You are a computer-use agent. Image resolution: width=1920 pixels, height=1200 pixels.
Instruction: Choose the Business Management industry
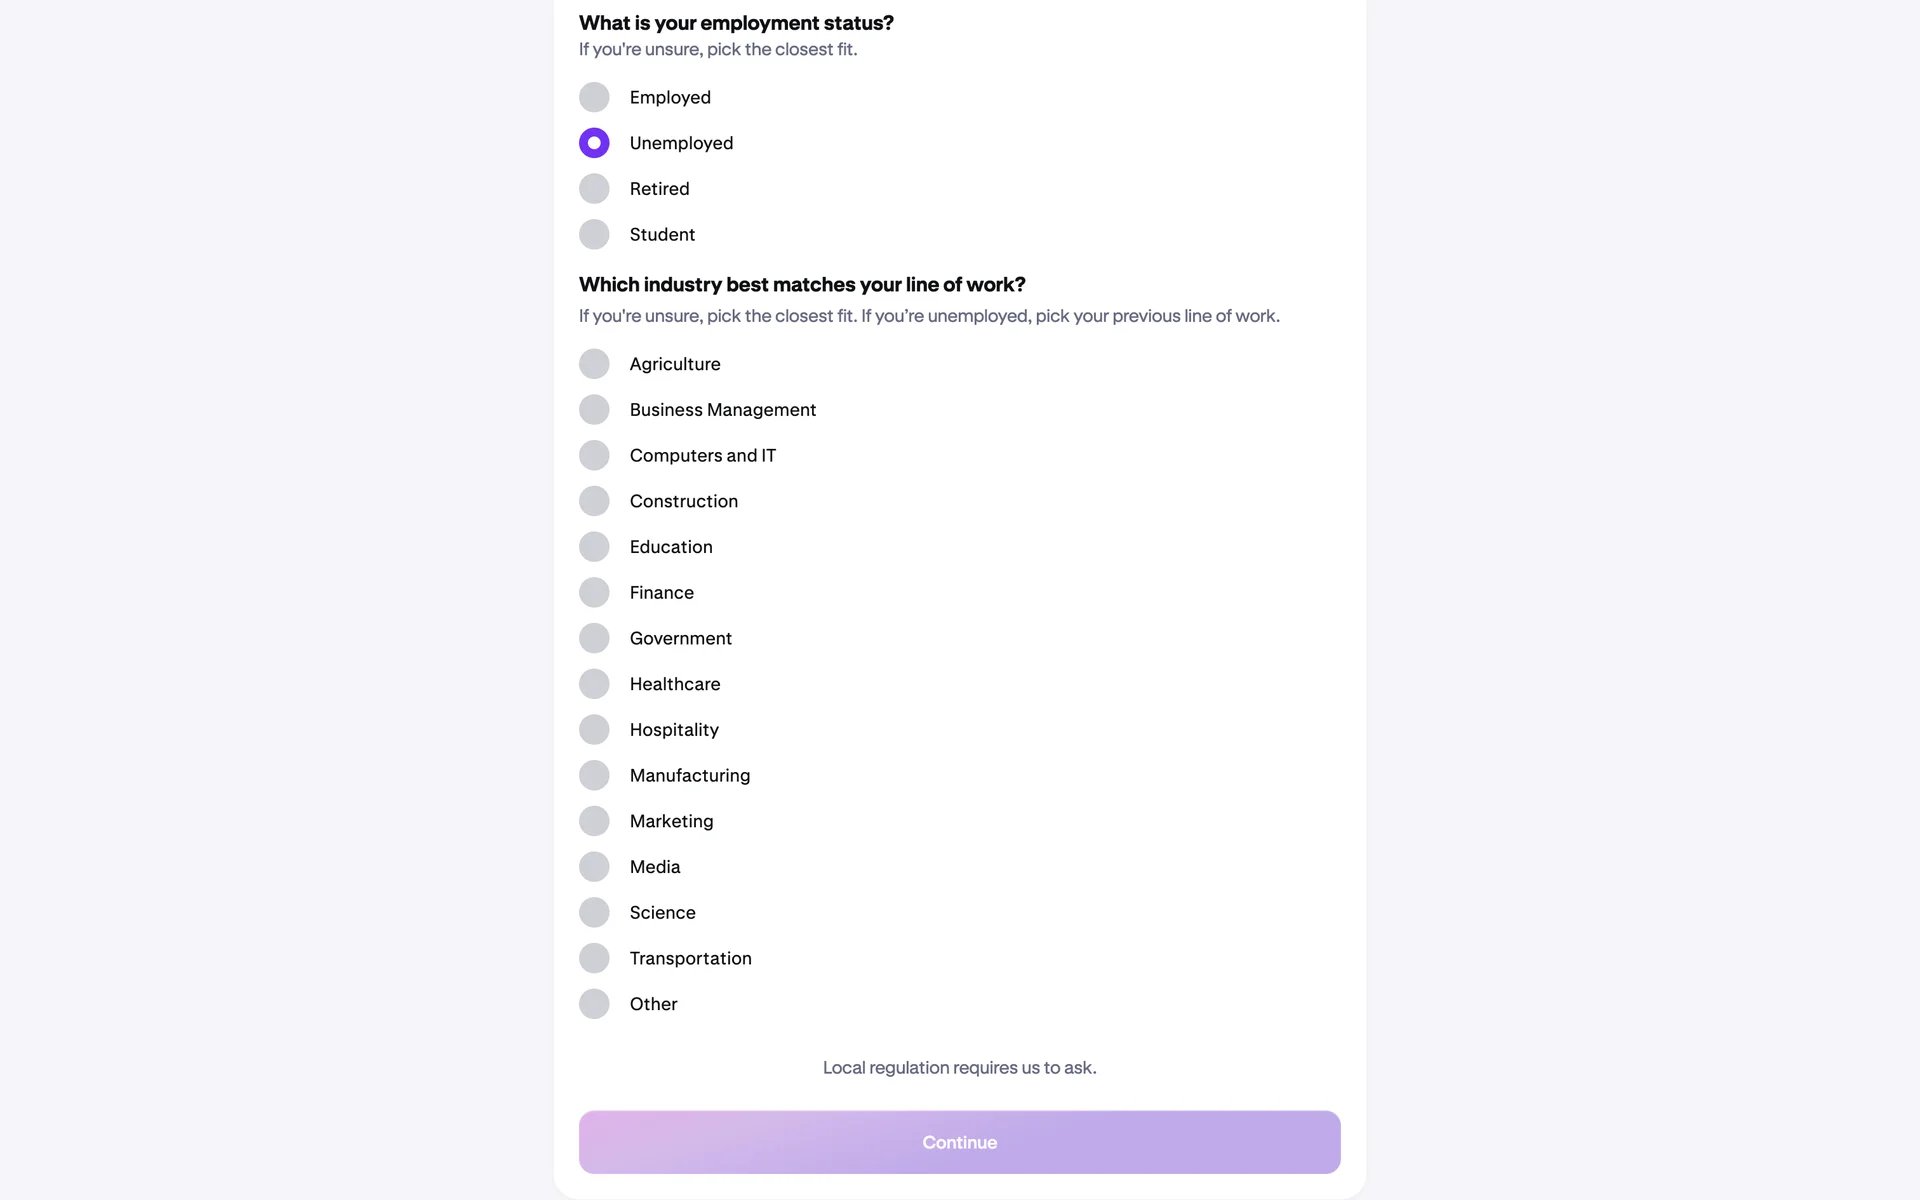(x=594, y=410)
